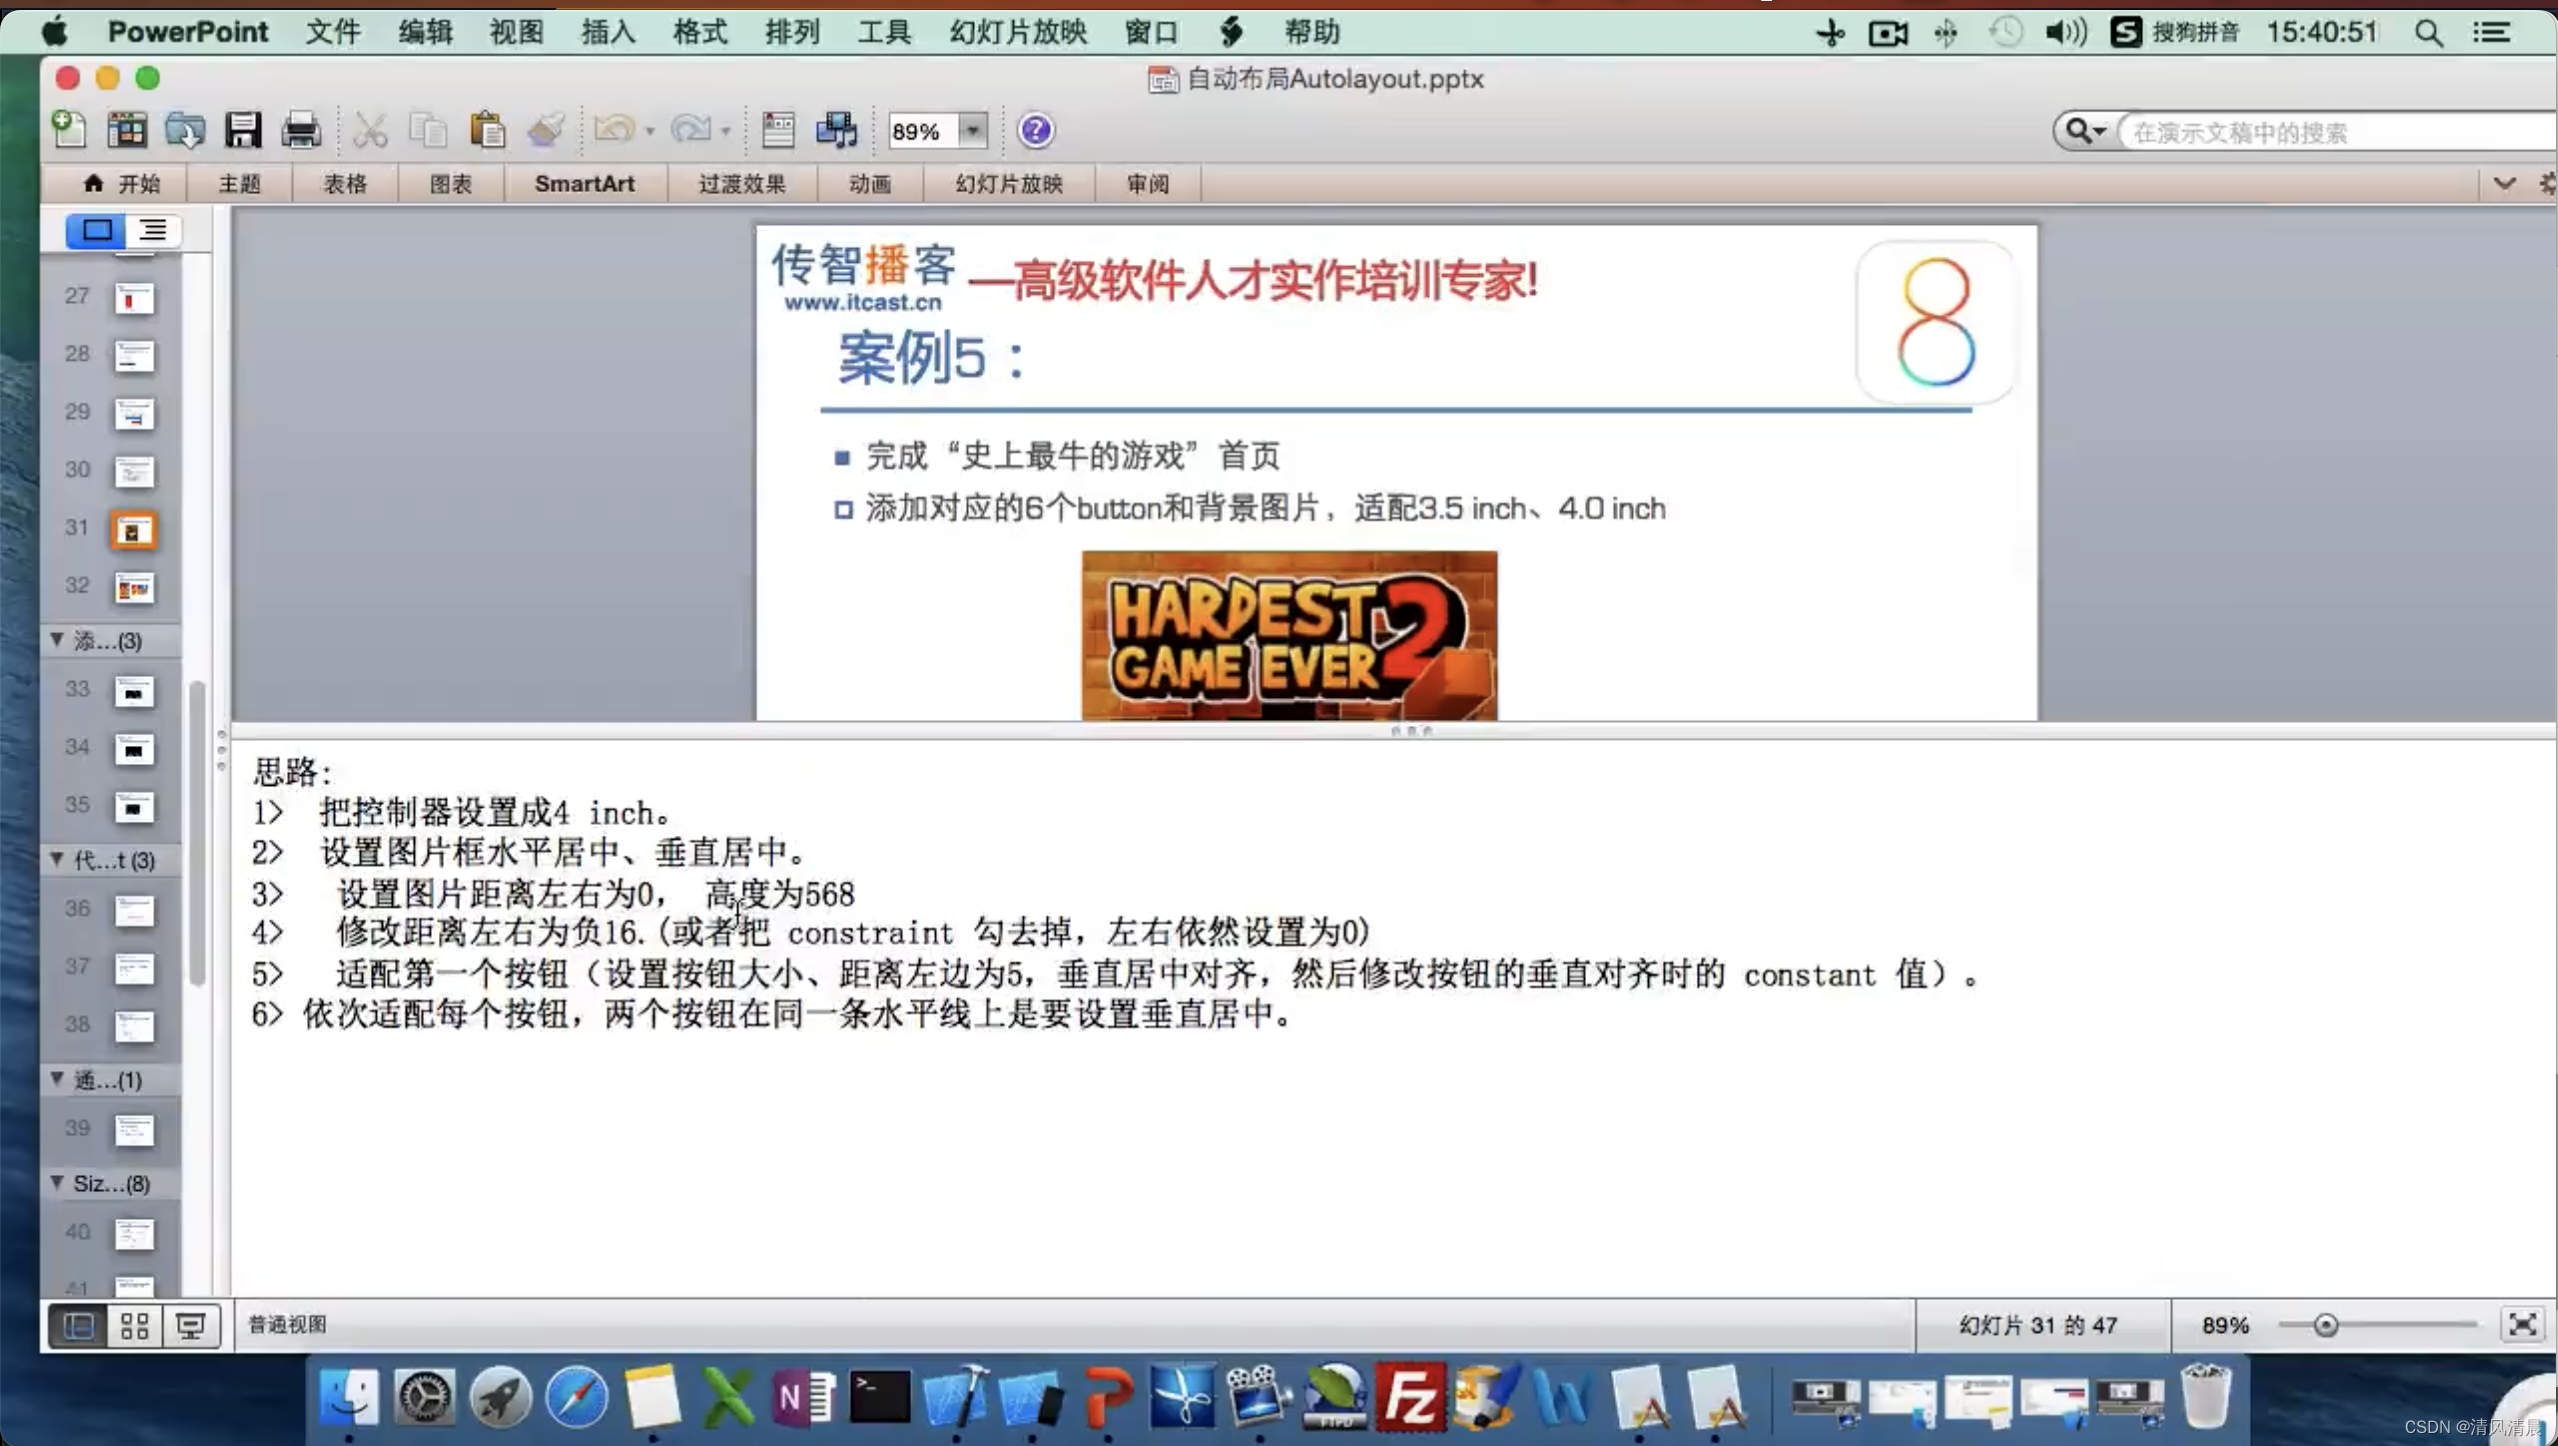The height and width of the screenshot is (1446, 2558).
Task: Open the Media Browser toolbar icon
Action: pos(837,130)
